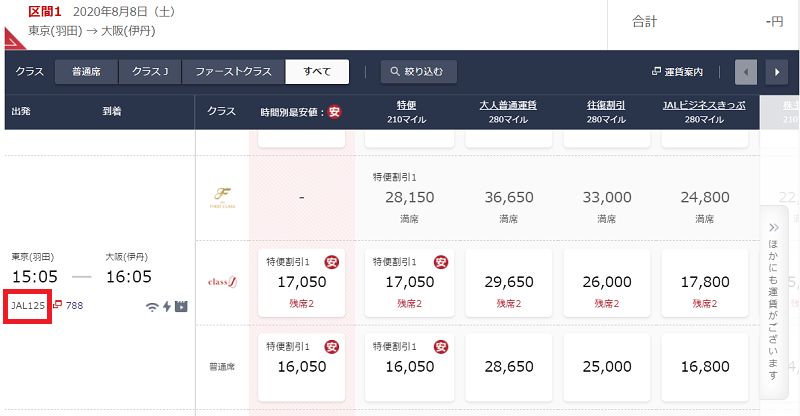Open the JALビジネスきっぷ header link

click(x=704, y=105)
